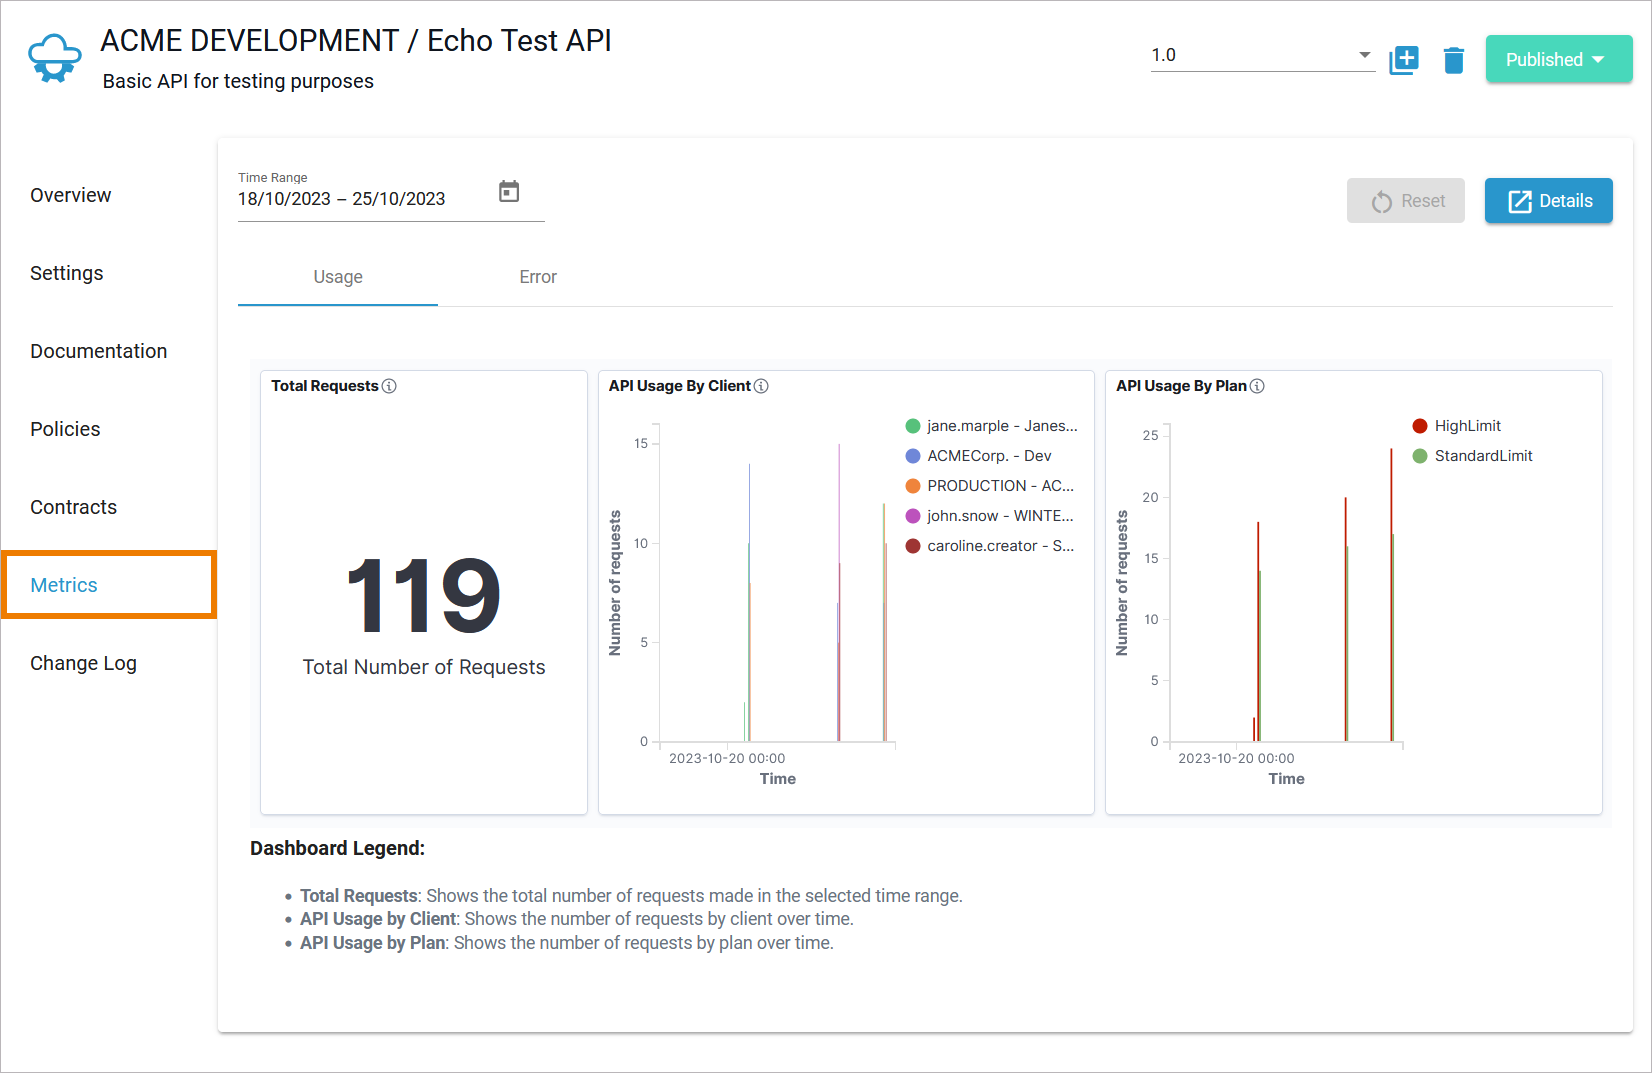This screenshot has width=1652, height=1073.
Task: Click the cloud logo in the header
Action: point(54,57)
